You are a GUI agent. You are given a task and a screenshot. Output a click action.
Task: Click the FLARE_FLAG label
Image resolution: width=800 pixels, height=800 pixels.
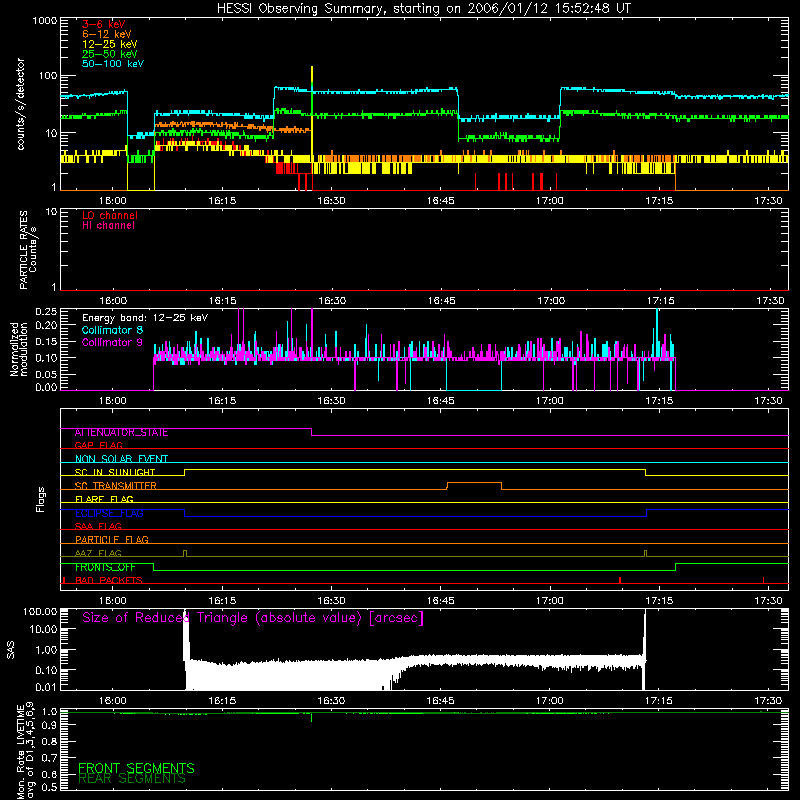pyautogui.click(x=104, y=499)
